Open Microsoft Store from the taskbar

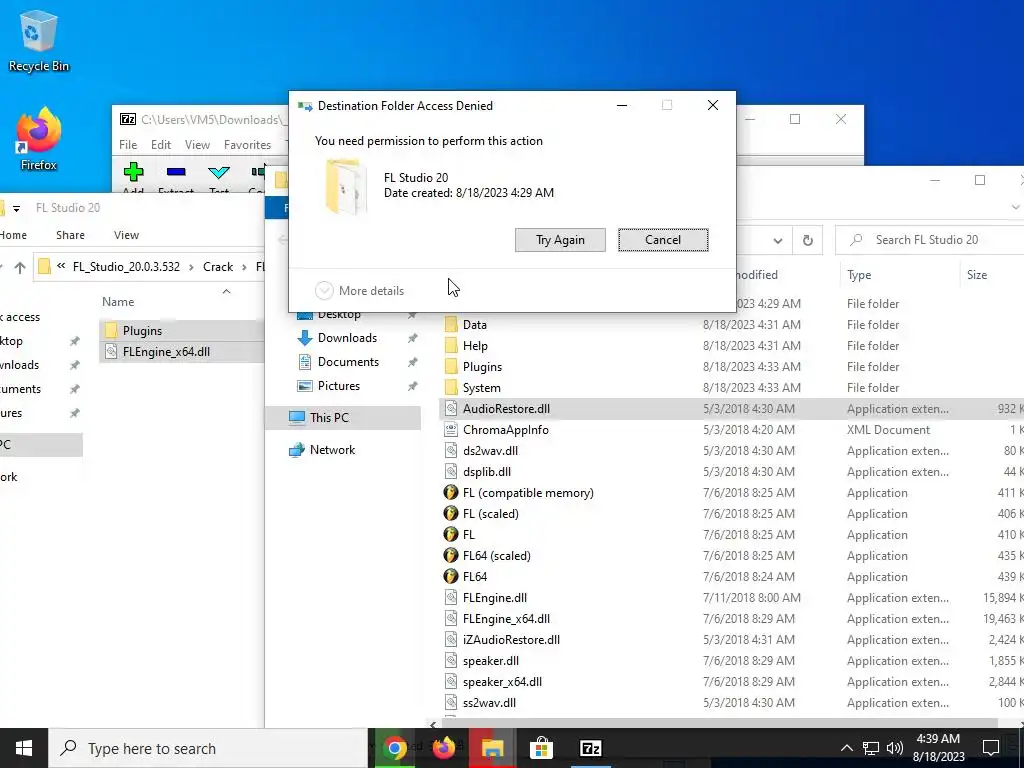(541, 748)
